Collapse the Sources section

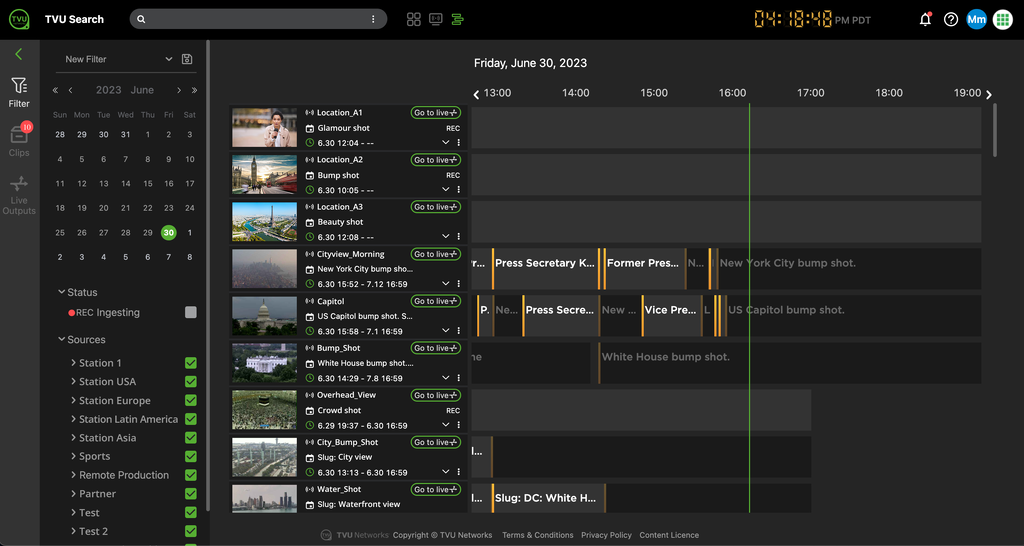(x=61, y=340)
